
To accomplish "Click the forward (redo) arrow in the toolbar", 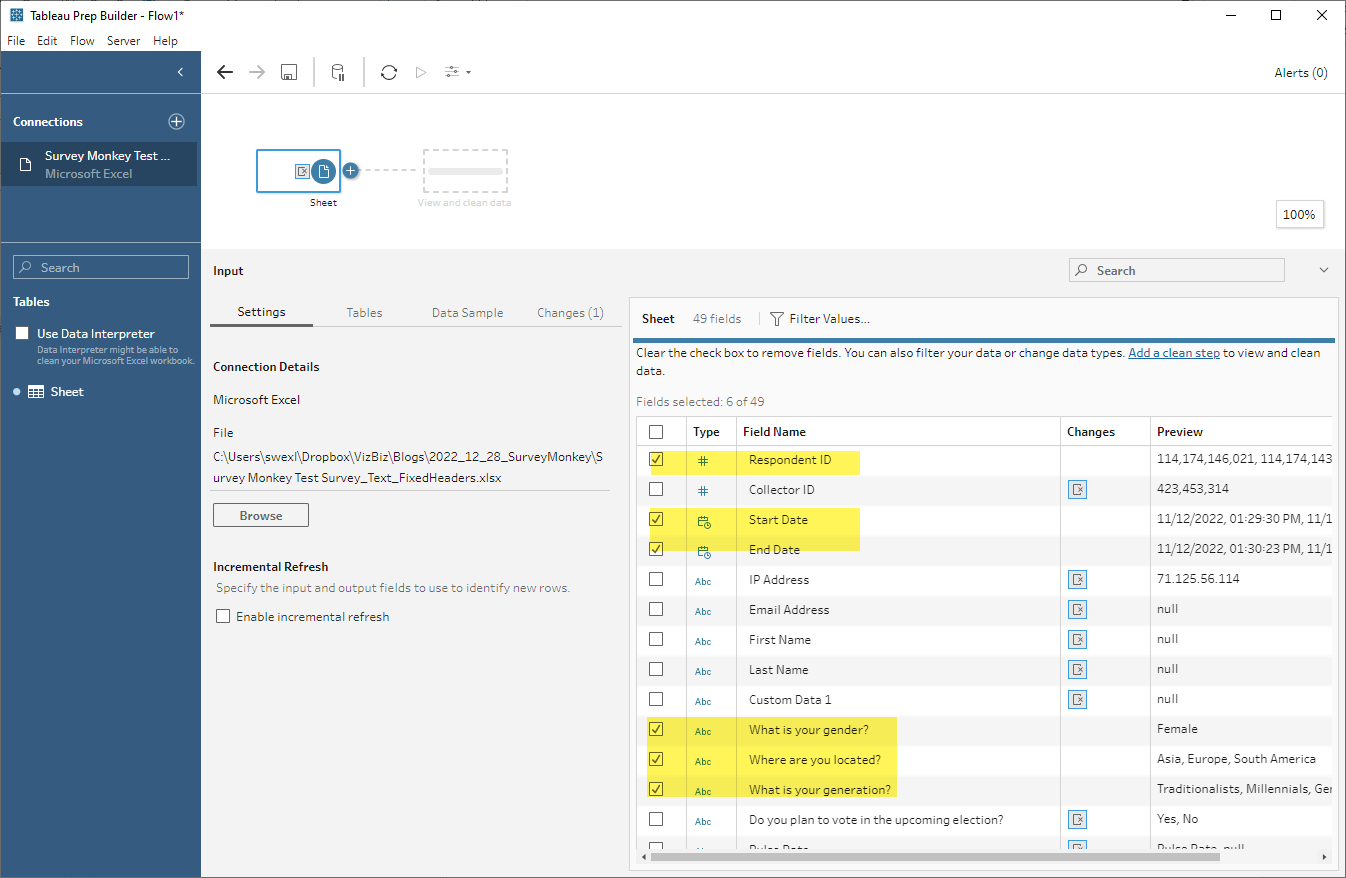I will (257, 72).
